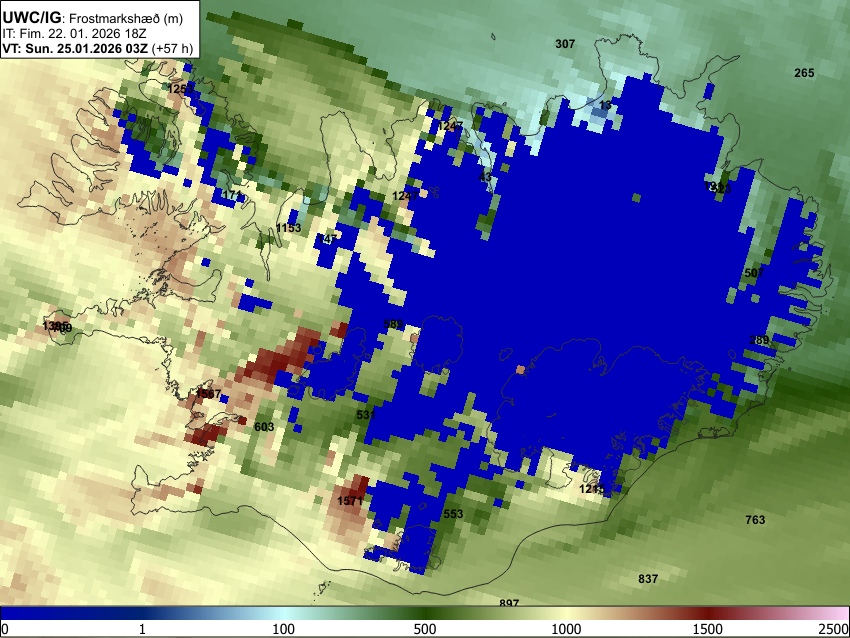The width and height of the screenshot is (850, 638).
Task: Click the map value 837
Action: point(648,579)
